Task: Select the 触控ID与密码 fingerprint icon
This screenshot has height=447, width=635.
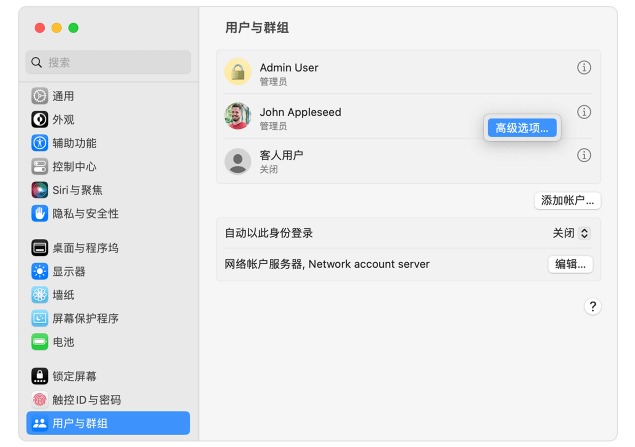Action: coord(40,399)
